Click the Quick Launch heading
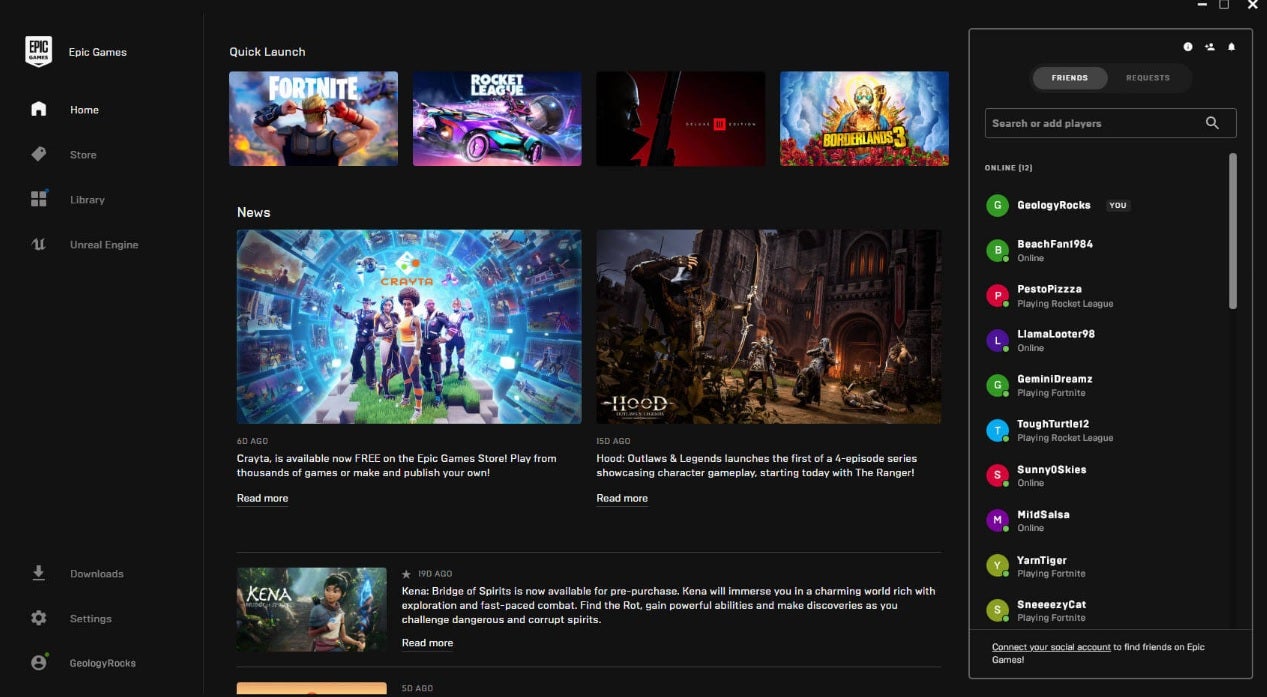 (x=267, y=52)
